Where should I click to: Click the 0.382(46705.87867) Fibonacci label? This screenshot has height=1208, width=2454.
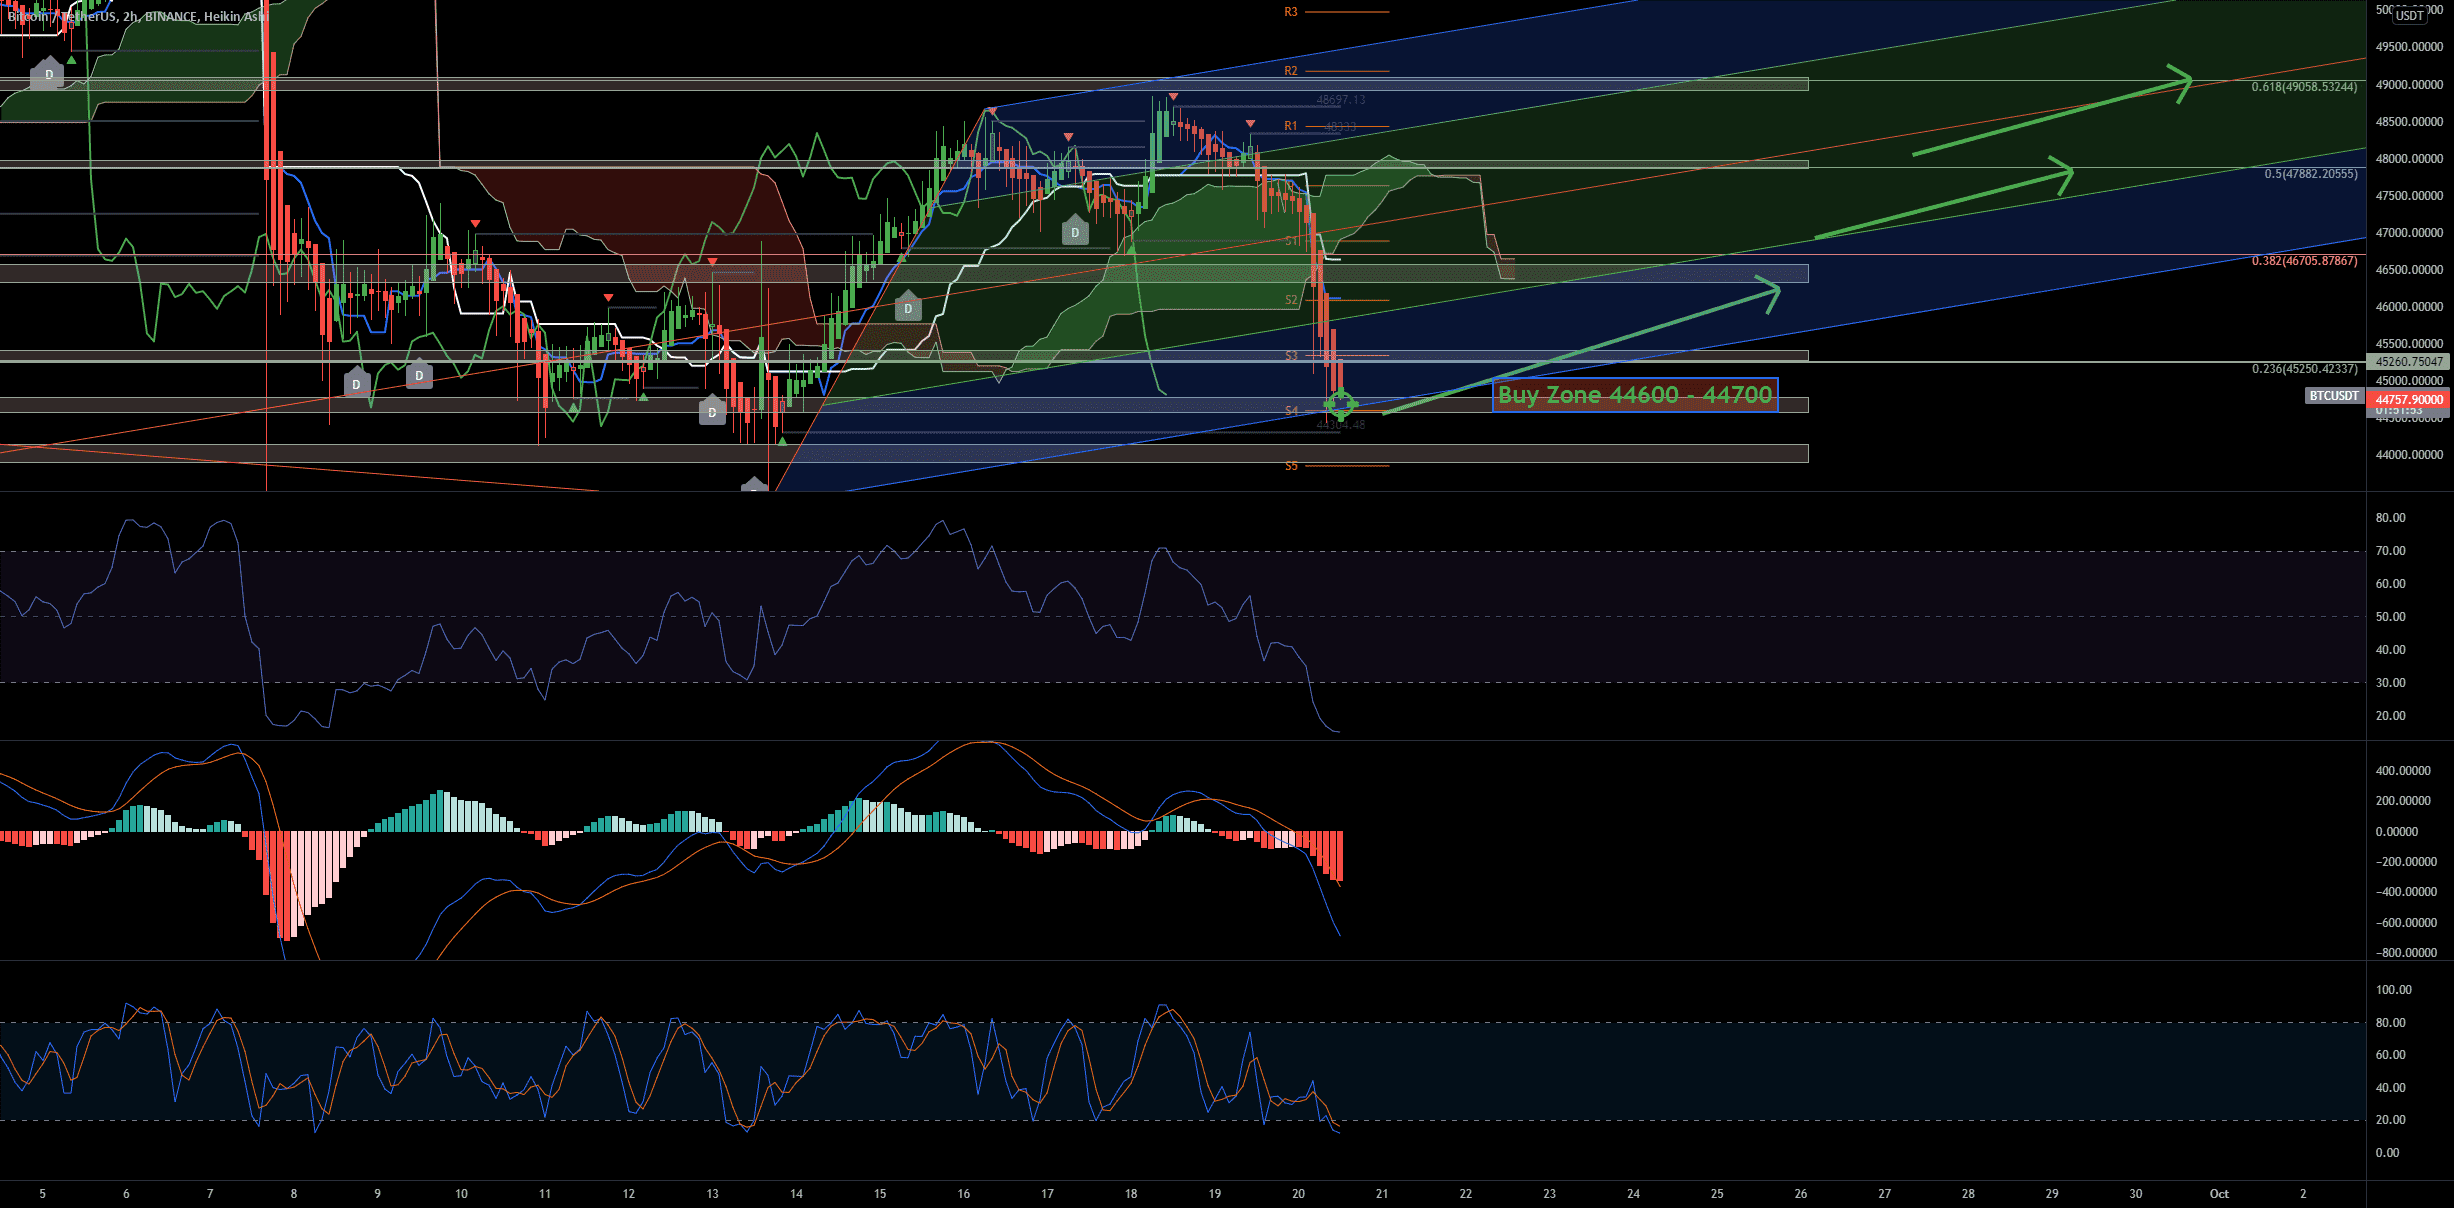2304,261
